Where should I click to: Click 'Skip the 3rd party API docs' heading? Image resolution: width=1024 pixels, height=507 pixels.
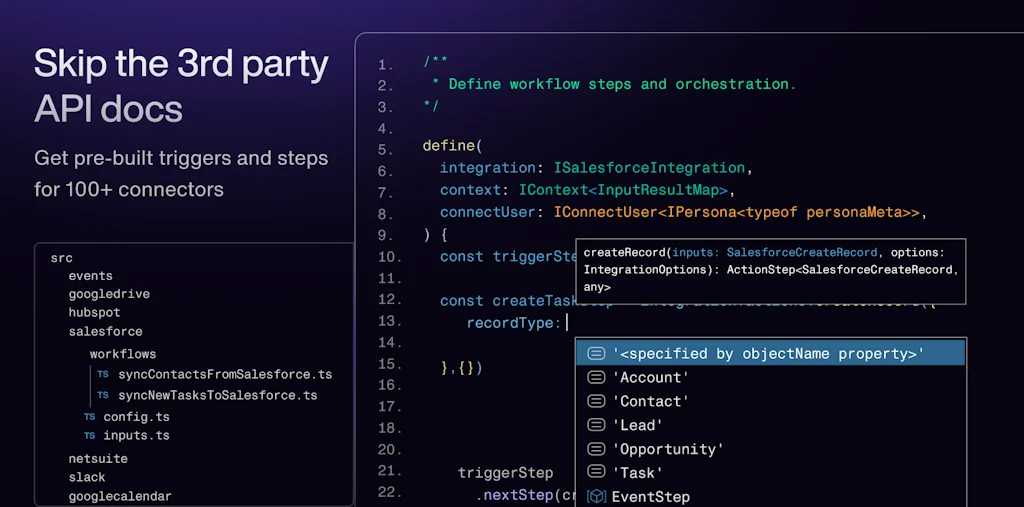181,86
